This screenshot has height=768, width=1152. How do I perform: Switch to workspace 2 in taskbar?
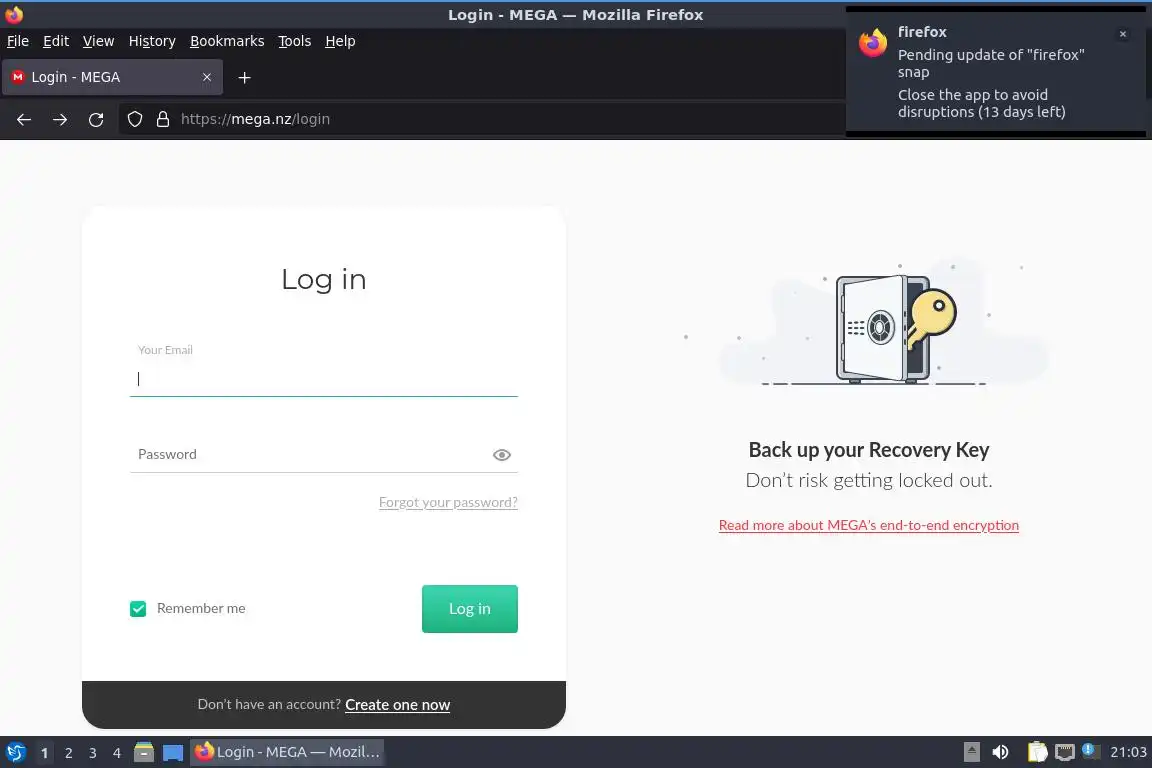[68, 753]
